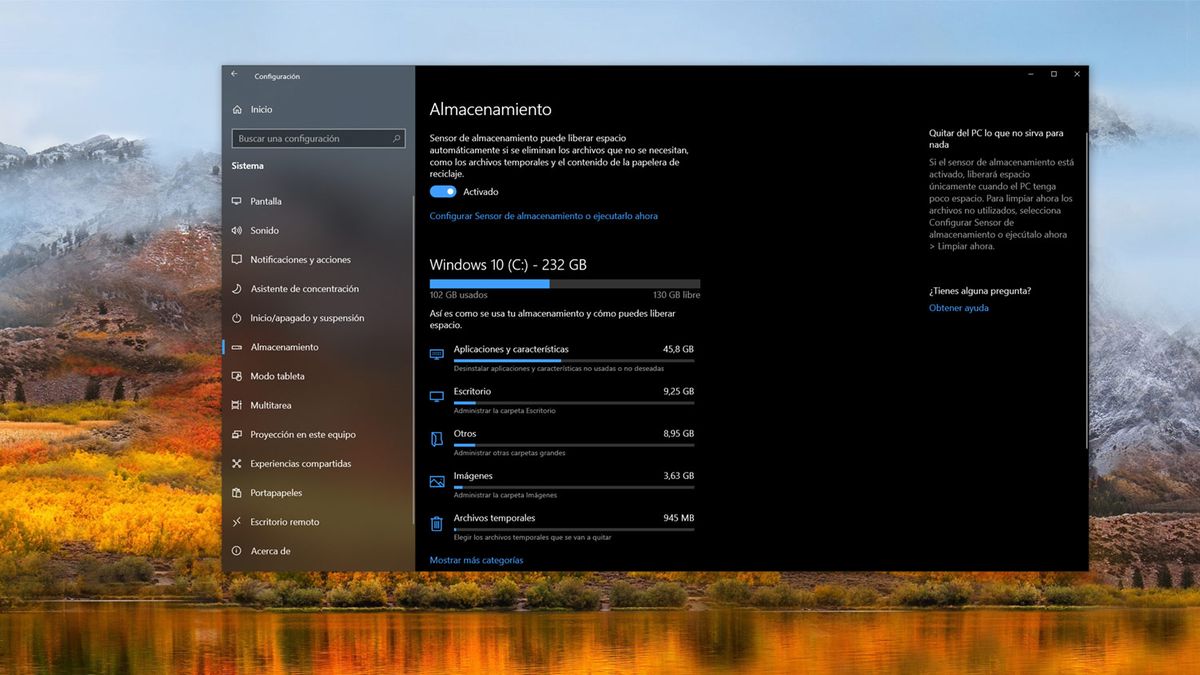Click the Mostrar más categorías link

pos(477,560)
